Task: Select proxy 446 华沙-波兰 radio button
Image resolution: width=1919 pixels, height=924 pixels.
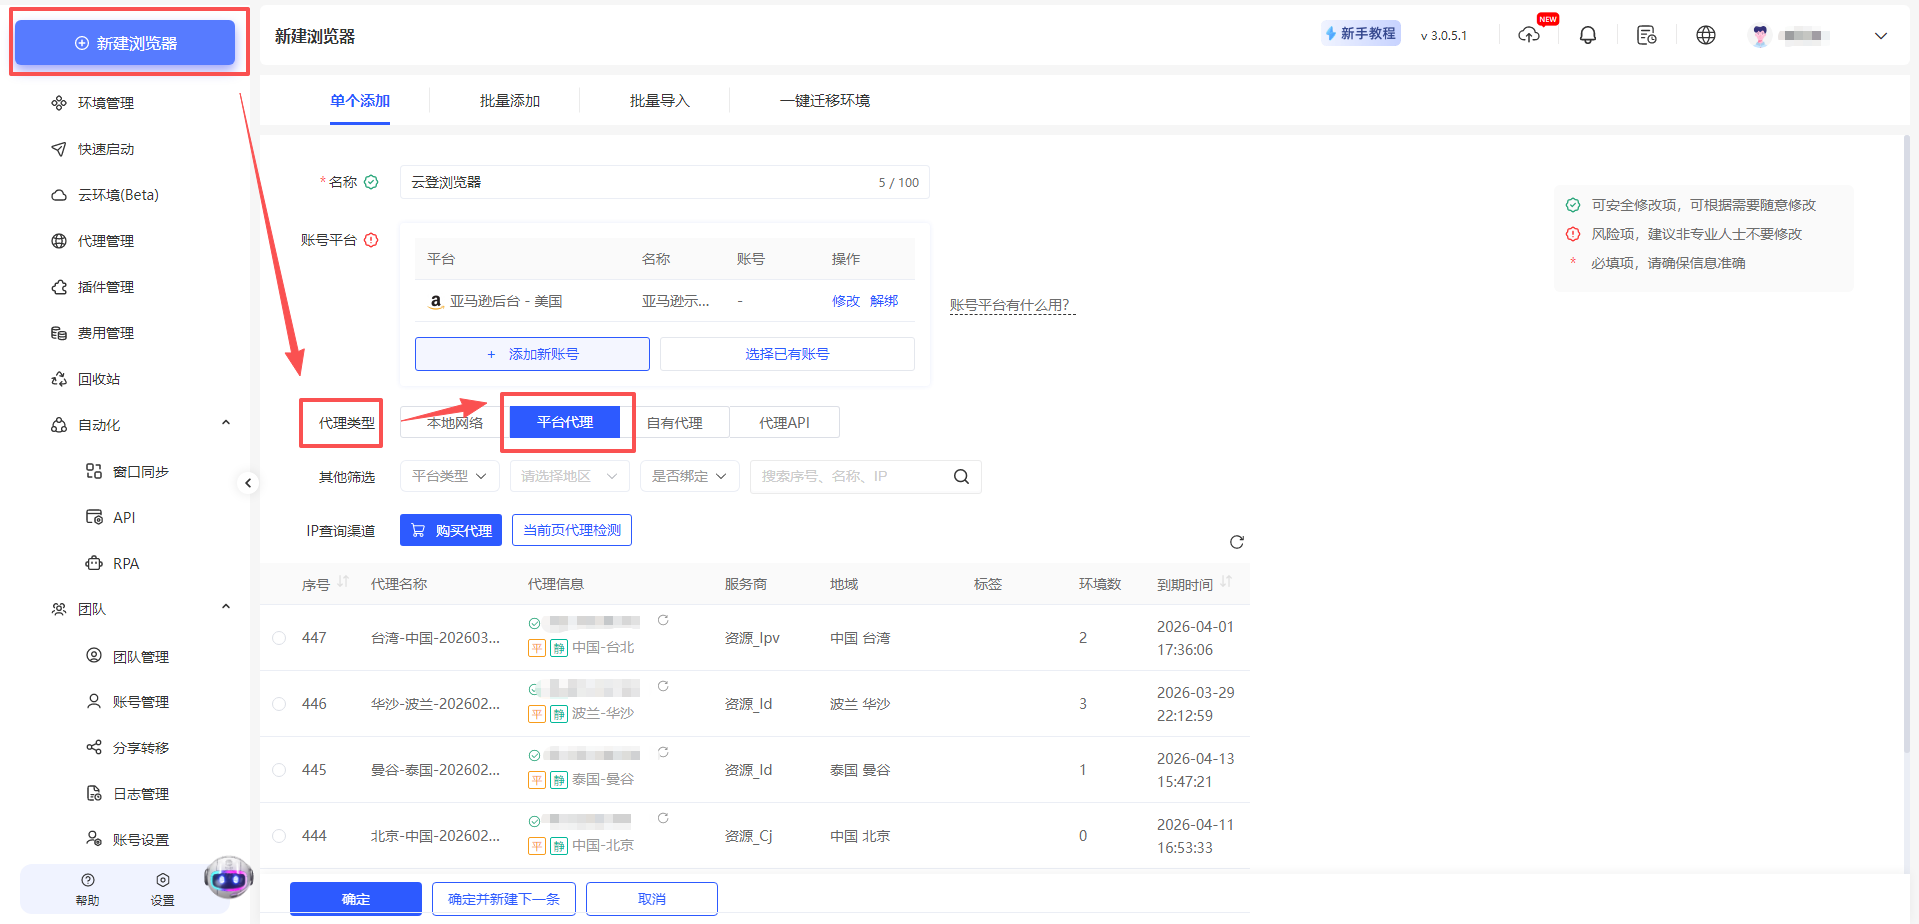Action: [x=278, y=703]
